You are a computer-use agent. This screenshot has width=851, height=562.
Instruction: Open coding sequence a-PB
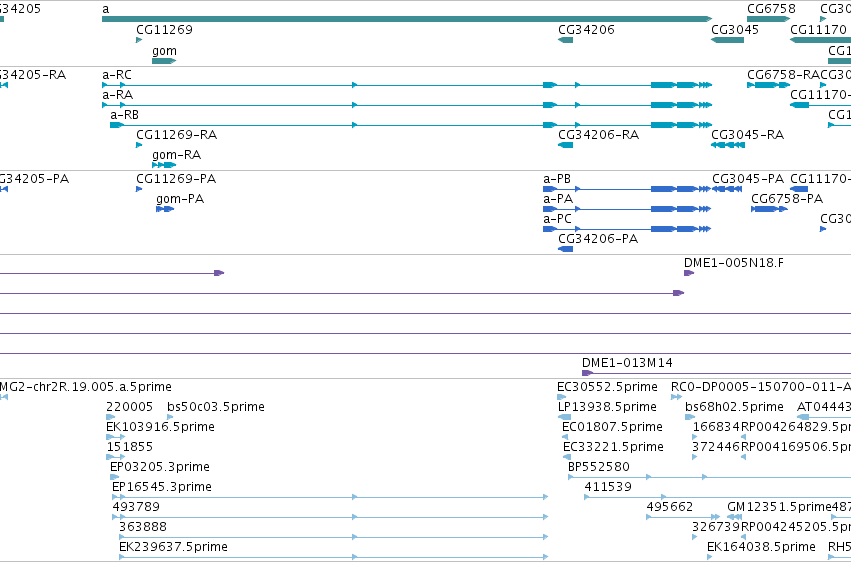pyautogui.click(x=627, y=189)
